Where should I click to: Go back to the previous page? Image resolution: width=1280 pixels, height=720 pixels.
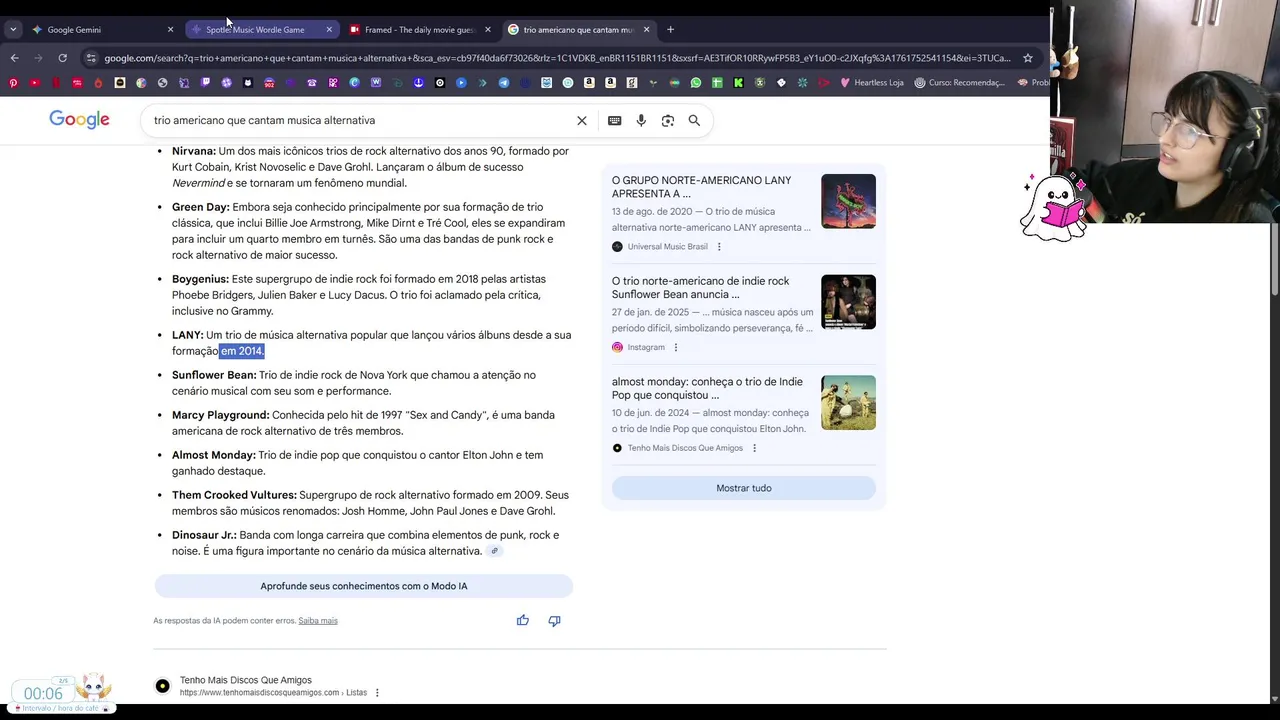tap(14, 58)
